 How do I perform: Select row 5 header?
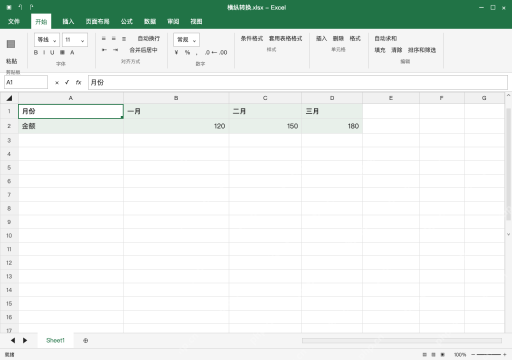(x=9, y=167)
